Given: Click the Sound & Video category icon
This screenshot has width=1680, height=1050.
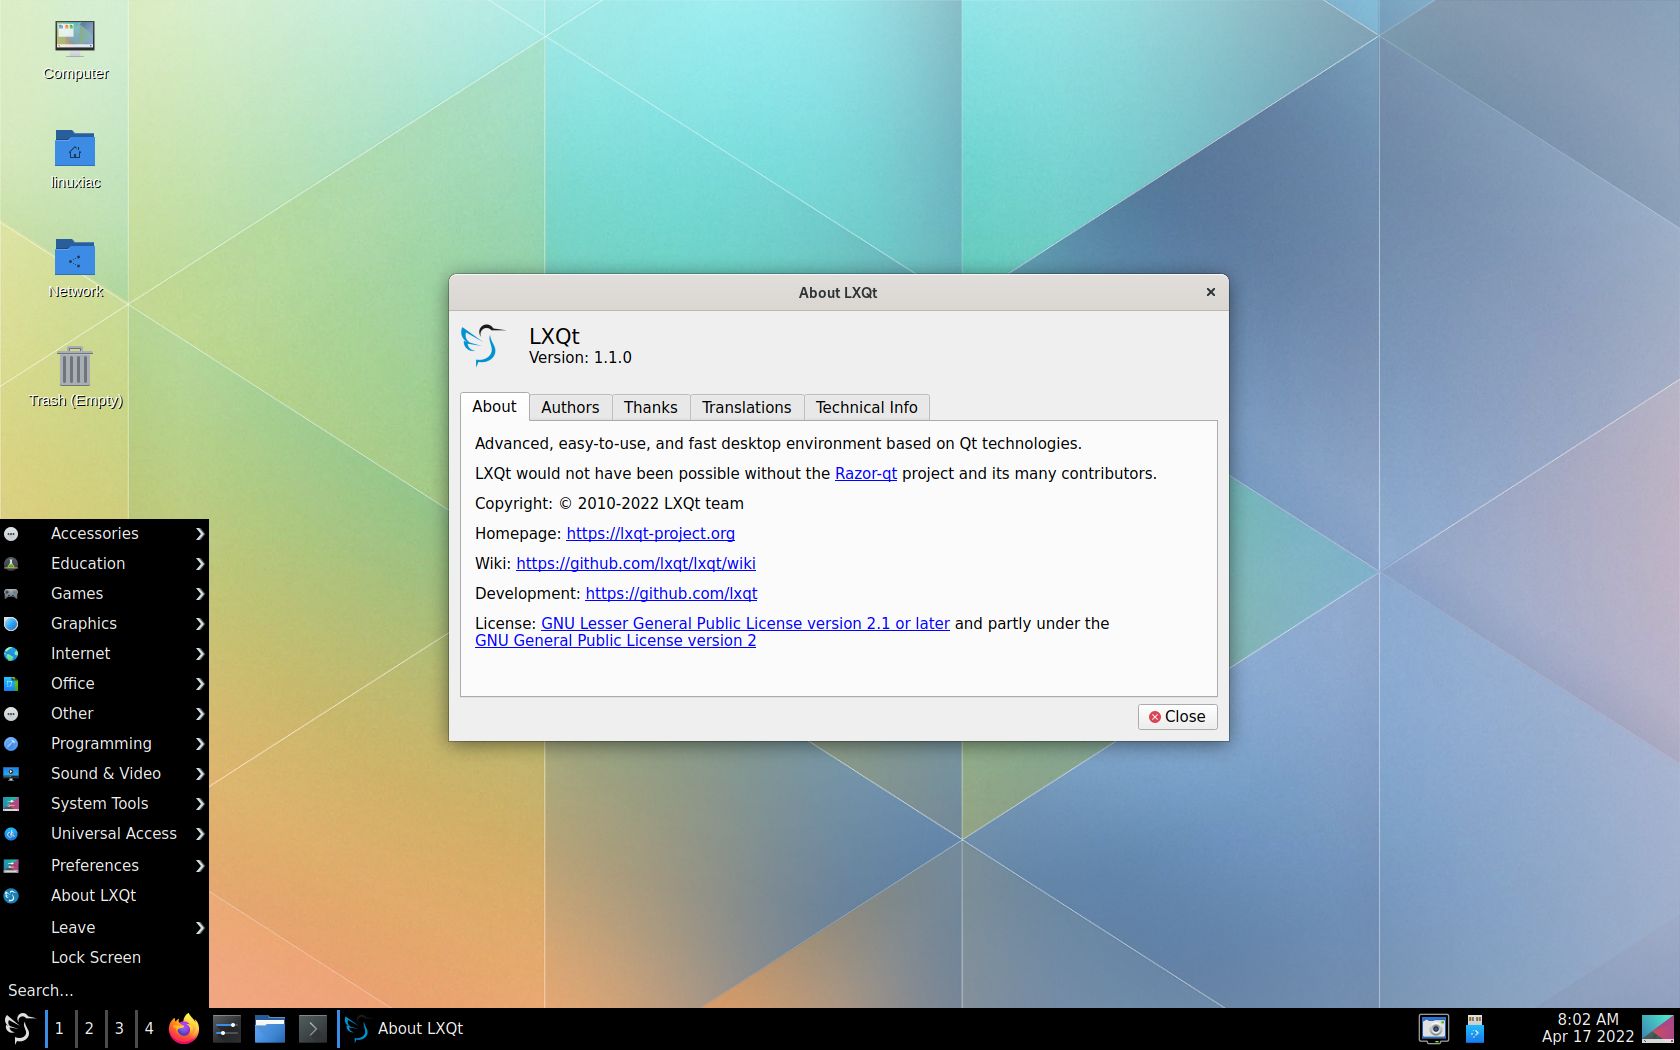Looking at the screenshot, I should (x=11, y=774).
